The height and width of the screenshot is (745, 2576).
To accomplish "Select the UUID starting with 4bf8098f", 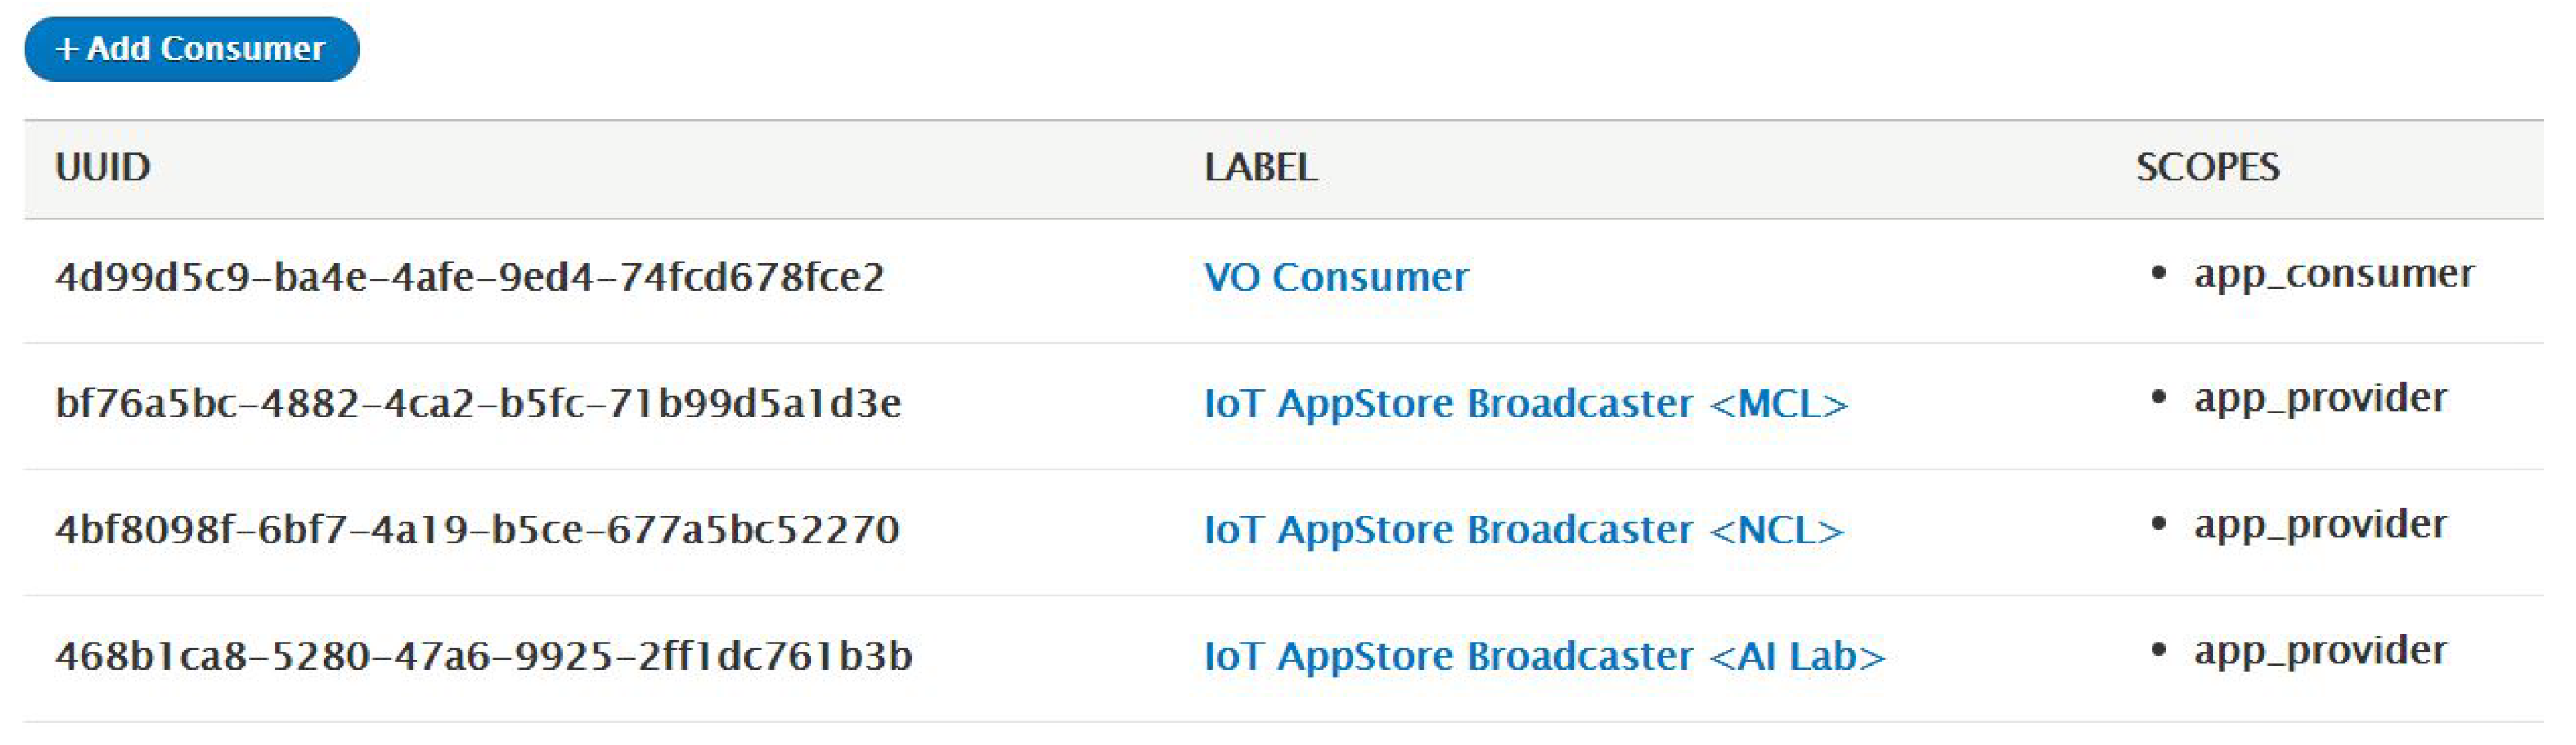I will tap(477, 530).
